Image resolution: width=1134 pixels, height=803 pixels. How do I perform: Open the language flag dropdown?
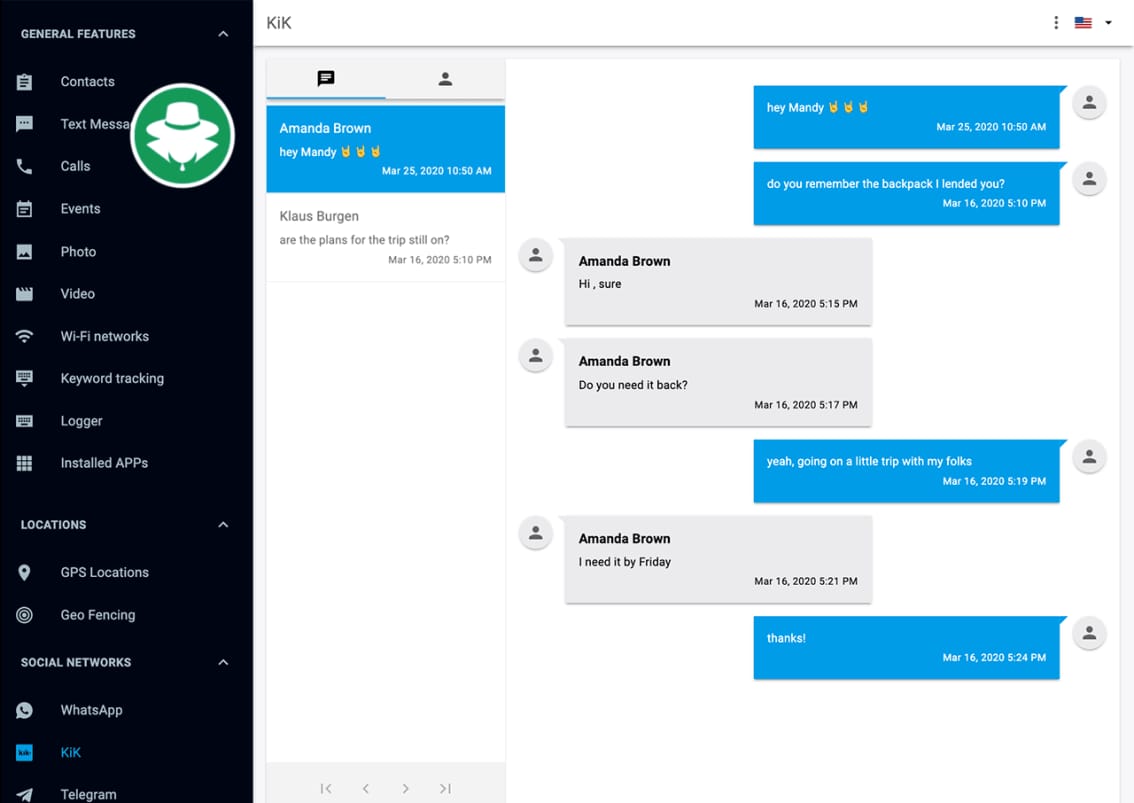click(x=1094, y=23)
